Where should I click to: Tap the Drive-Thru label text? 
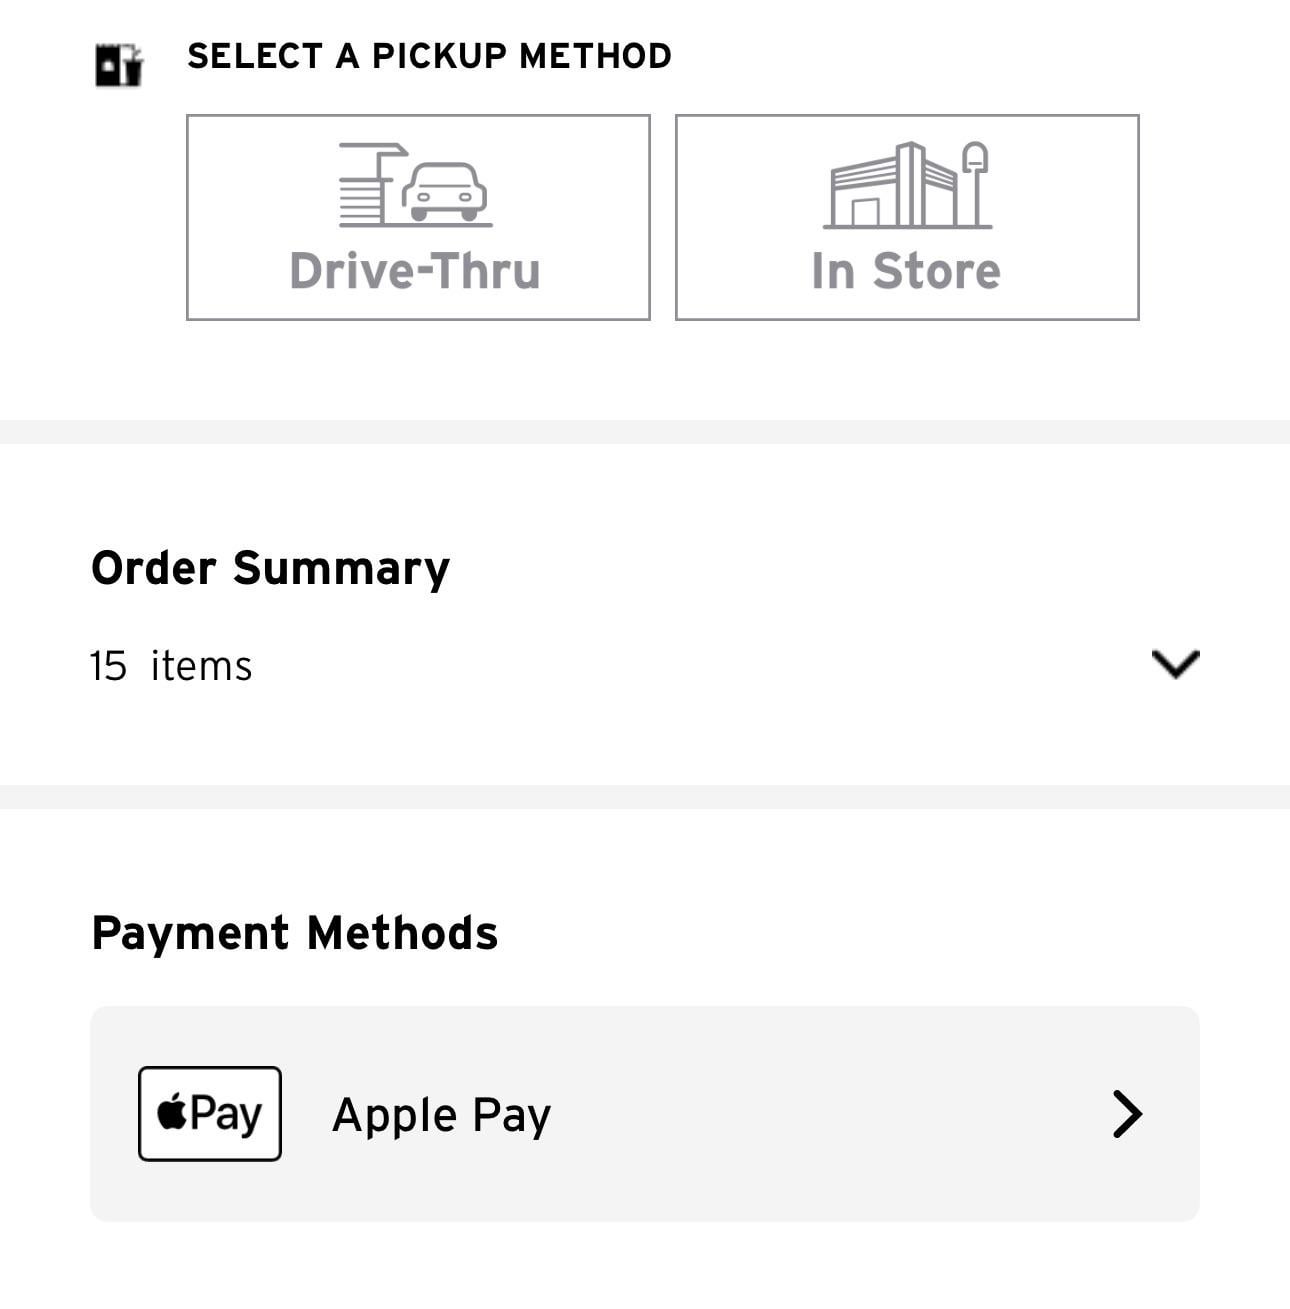[415, 271]
